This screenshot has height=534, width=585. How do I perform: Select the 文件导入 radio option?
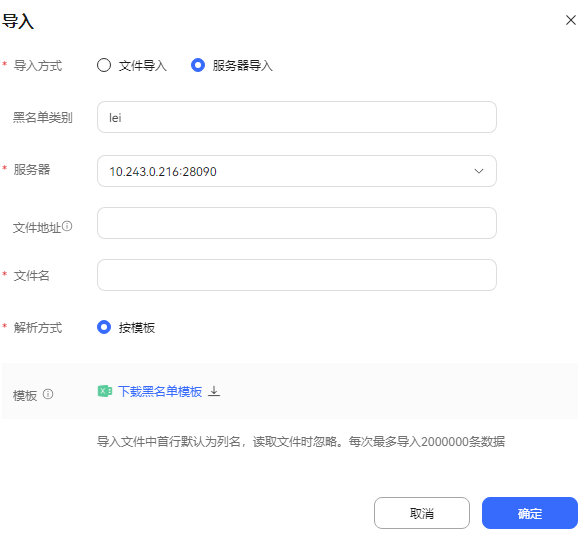(x=104, y=65)
